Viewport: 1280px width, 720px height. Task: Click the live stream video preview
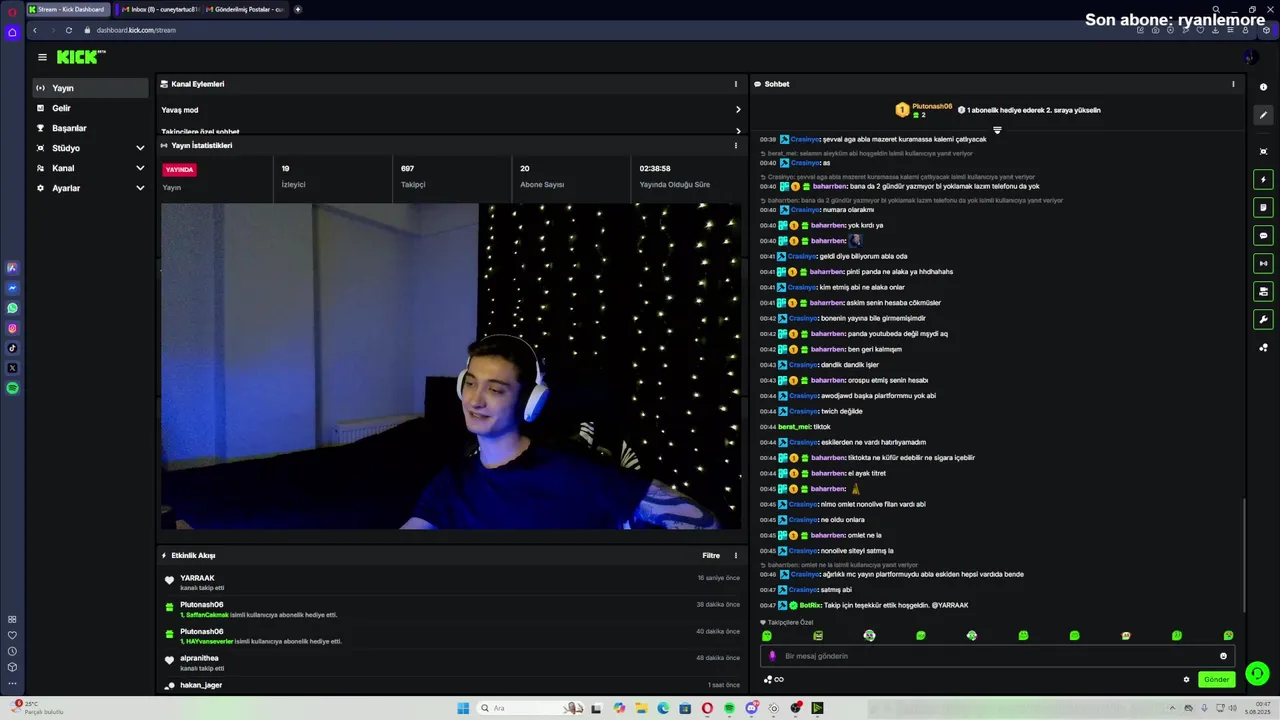pos(451,366)
